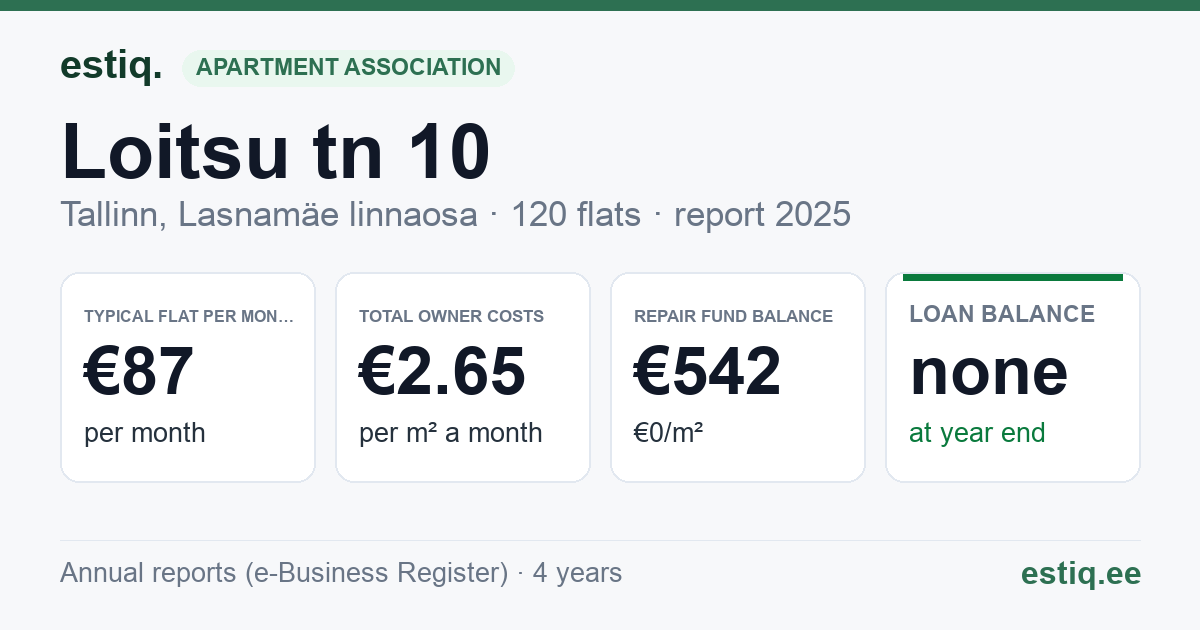Click the Tallinn, Lasnamäe linnaosa subtitle

tap(269, 214)
